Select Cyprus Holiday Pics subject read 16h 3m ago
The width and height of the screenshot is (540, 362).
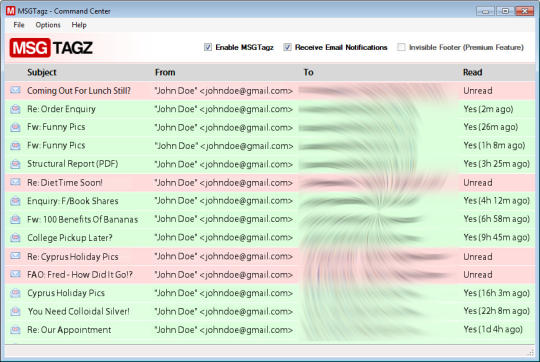[66, 293]
